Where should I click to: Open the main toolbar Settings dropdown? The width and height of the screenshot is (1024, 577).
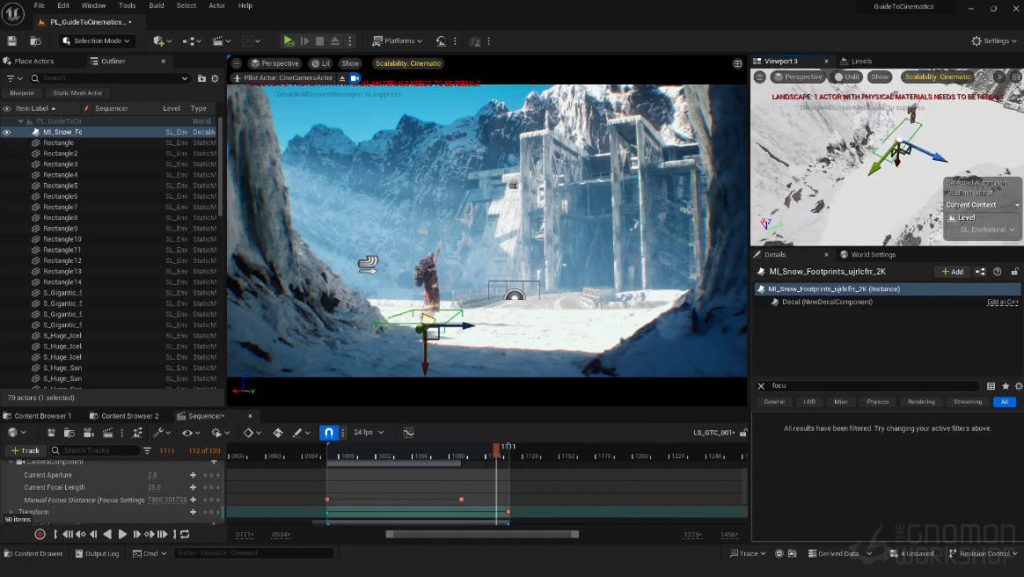[x=994, y=41]
